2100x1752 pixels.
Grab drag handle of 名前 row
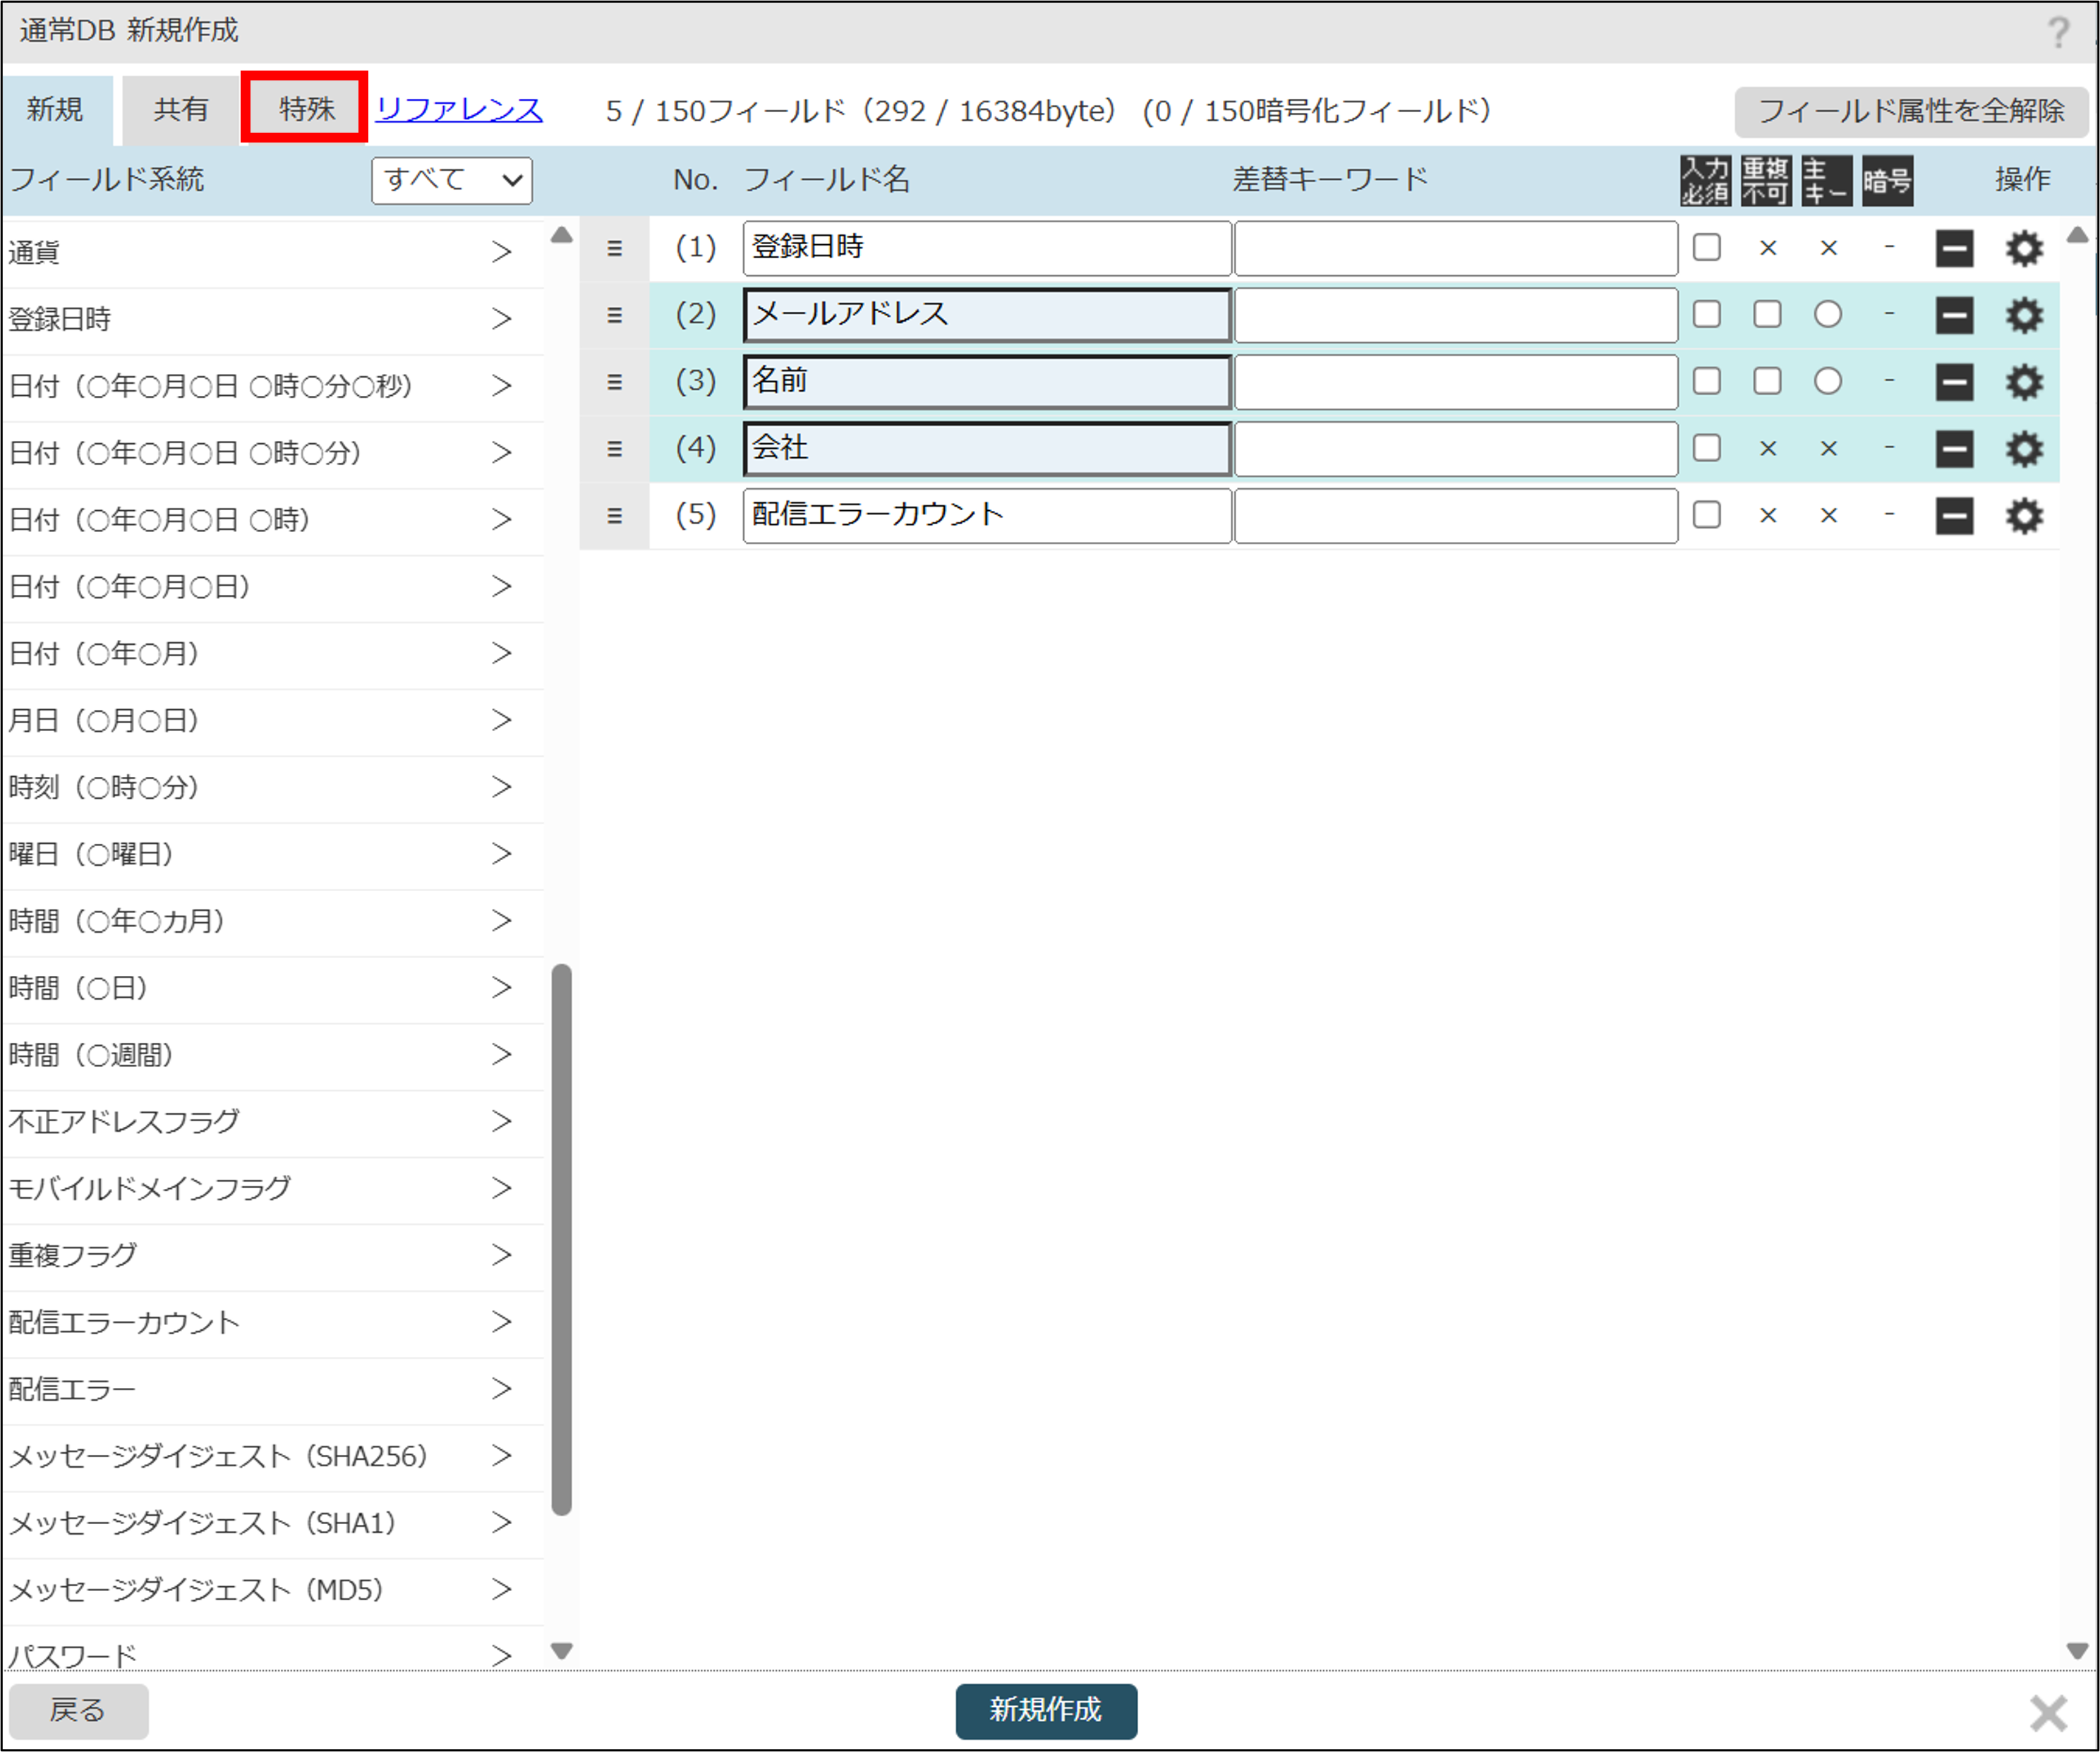click(614, 382)
